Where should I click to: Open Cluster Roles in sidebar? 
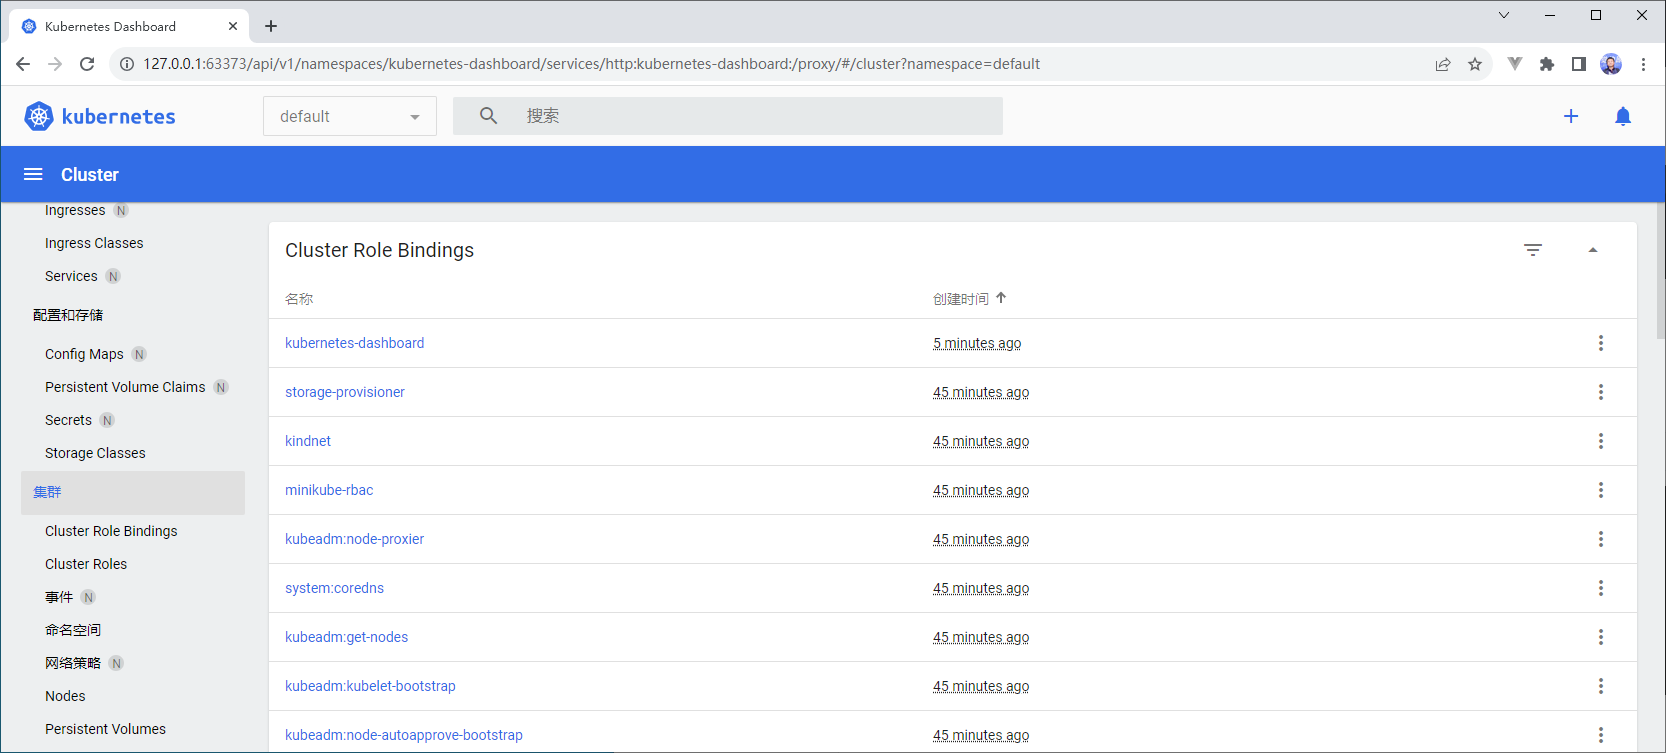coord(86,564)
